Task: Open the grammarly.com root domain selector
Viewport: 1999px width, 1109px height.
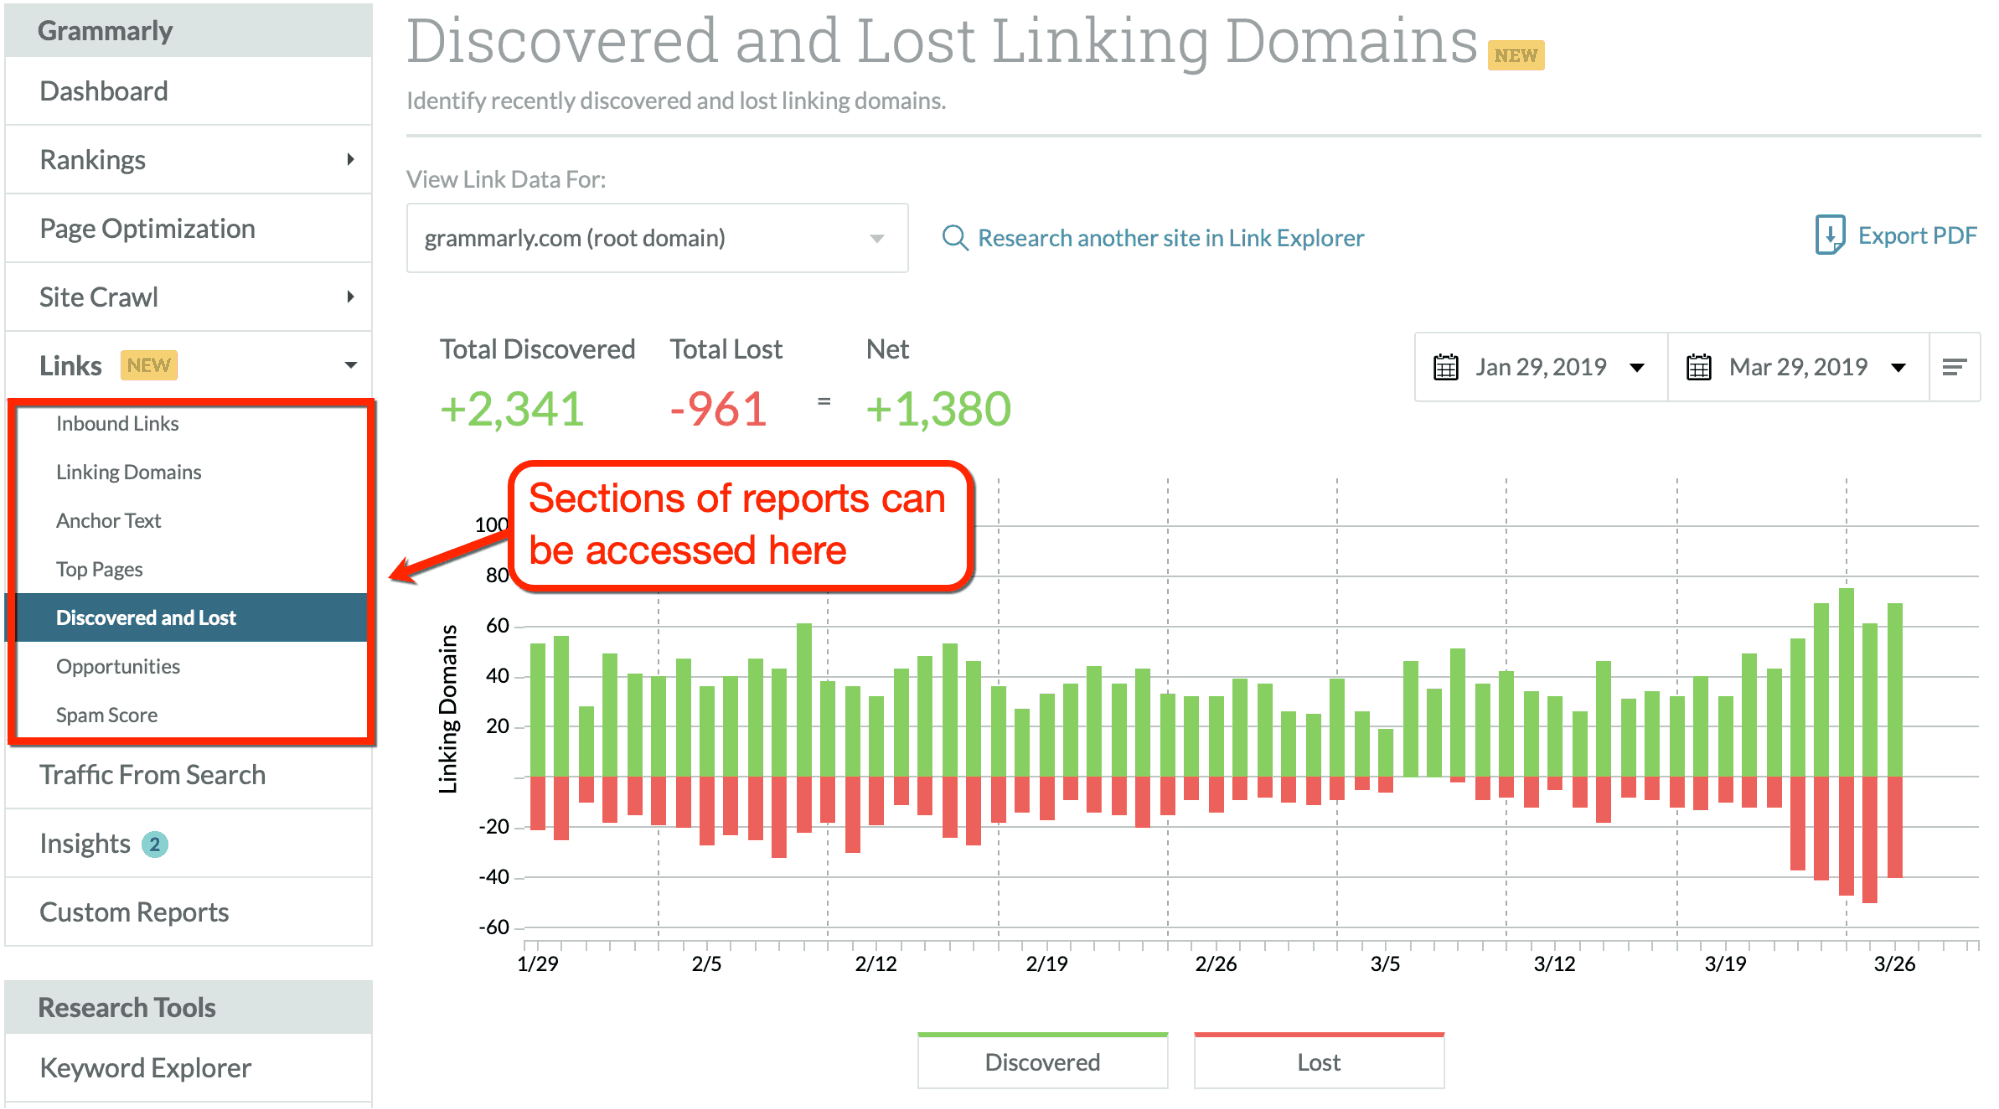Action: (657, 237)
